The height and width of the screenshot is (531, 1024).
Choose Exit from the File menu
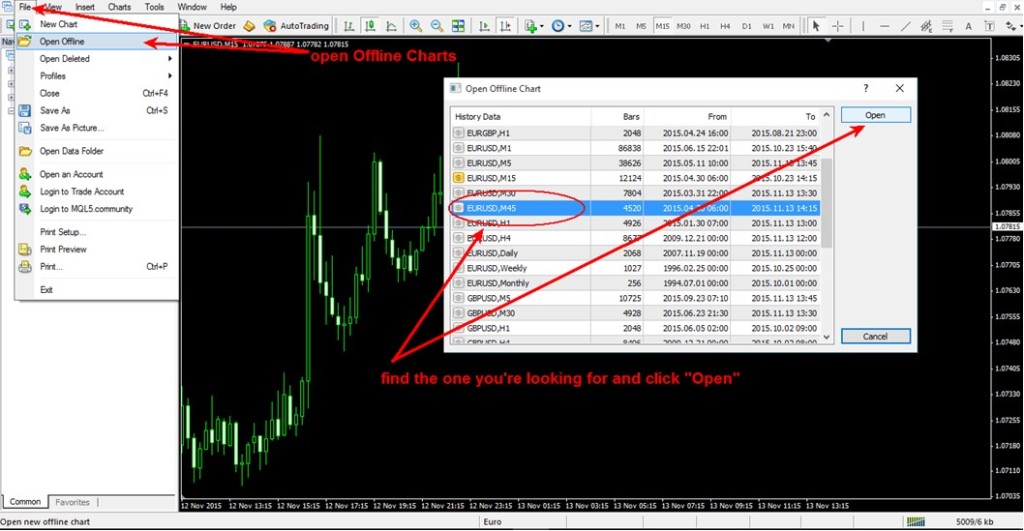point(97,289)
